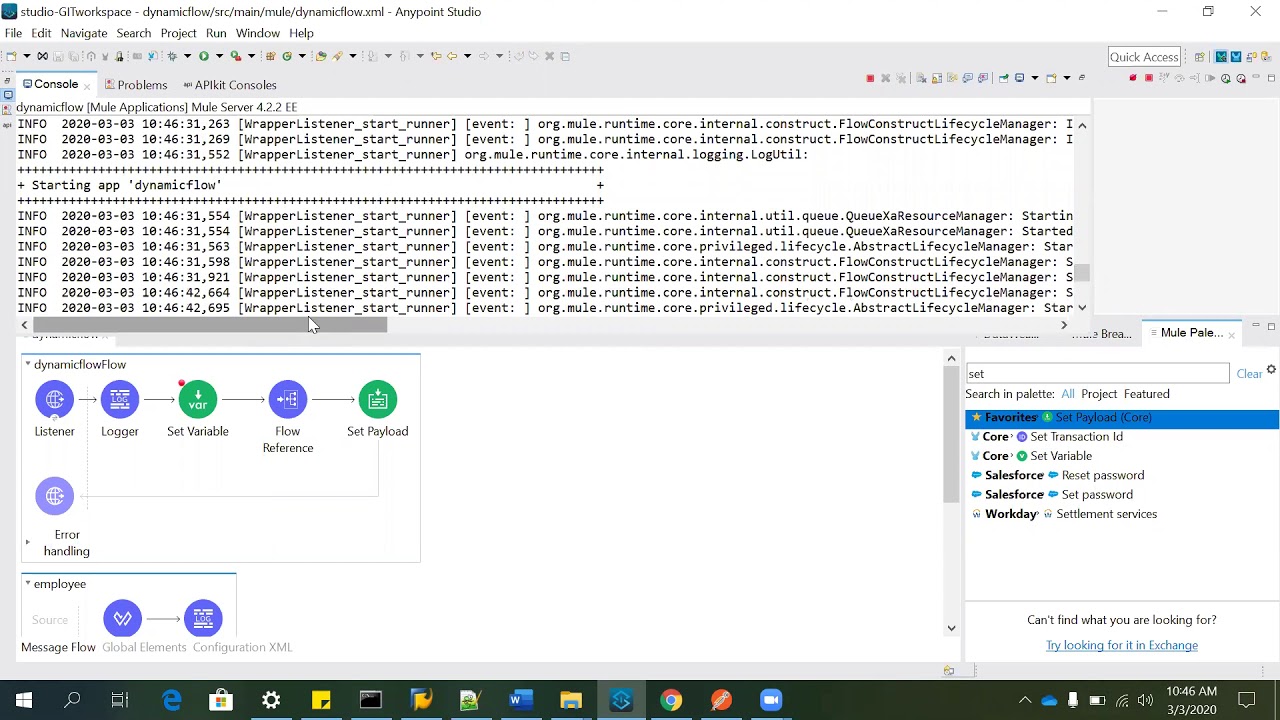Click the Open Perspective icon
Screen dimensions: 1280x720
(1200, 57)
